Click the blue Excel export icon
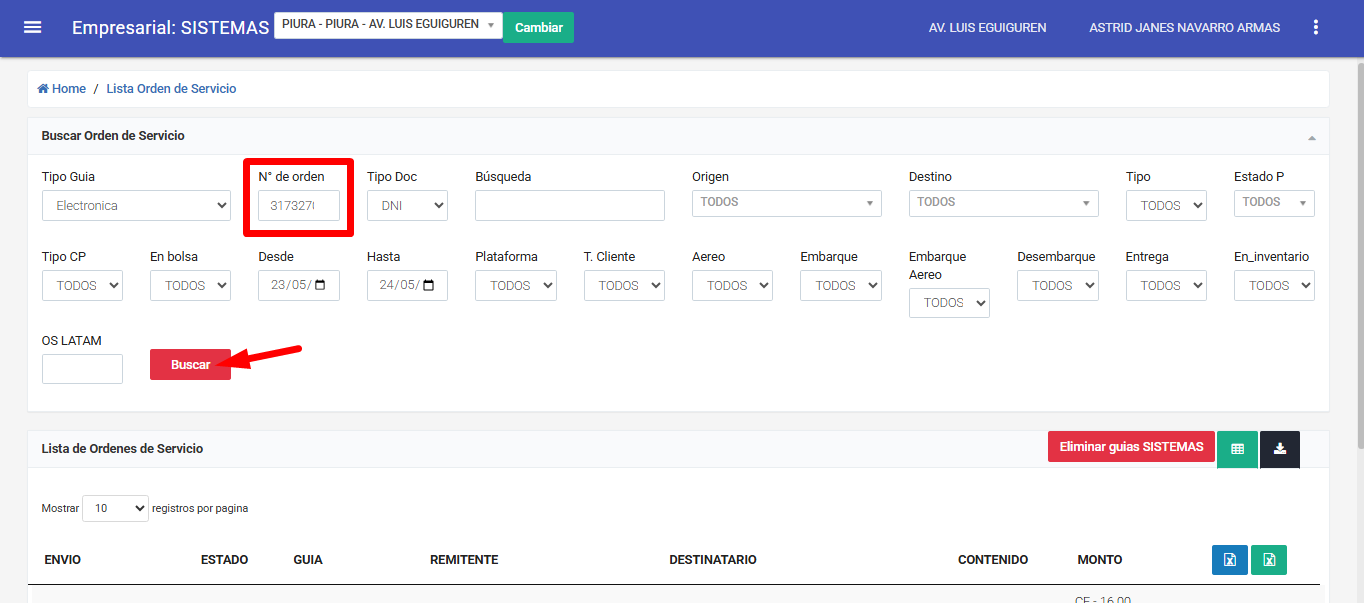Screen dimensions: 1364x603 pyautogui.click(x=1229, y=560)
